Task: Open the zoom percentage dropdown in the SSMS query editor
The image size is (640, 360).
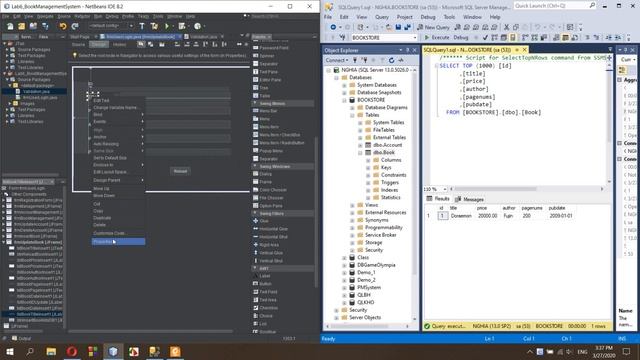Action: pyautogui.click(x=444, y=189)
